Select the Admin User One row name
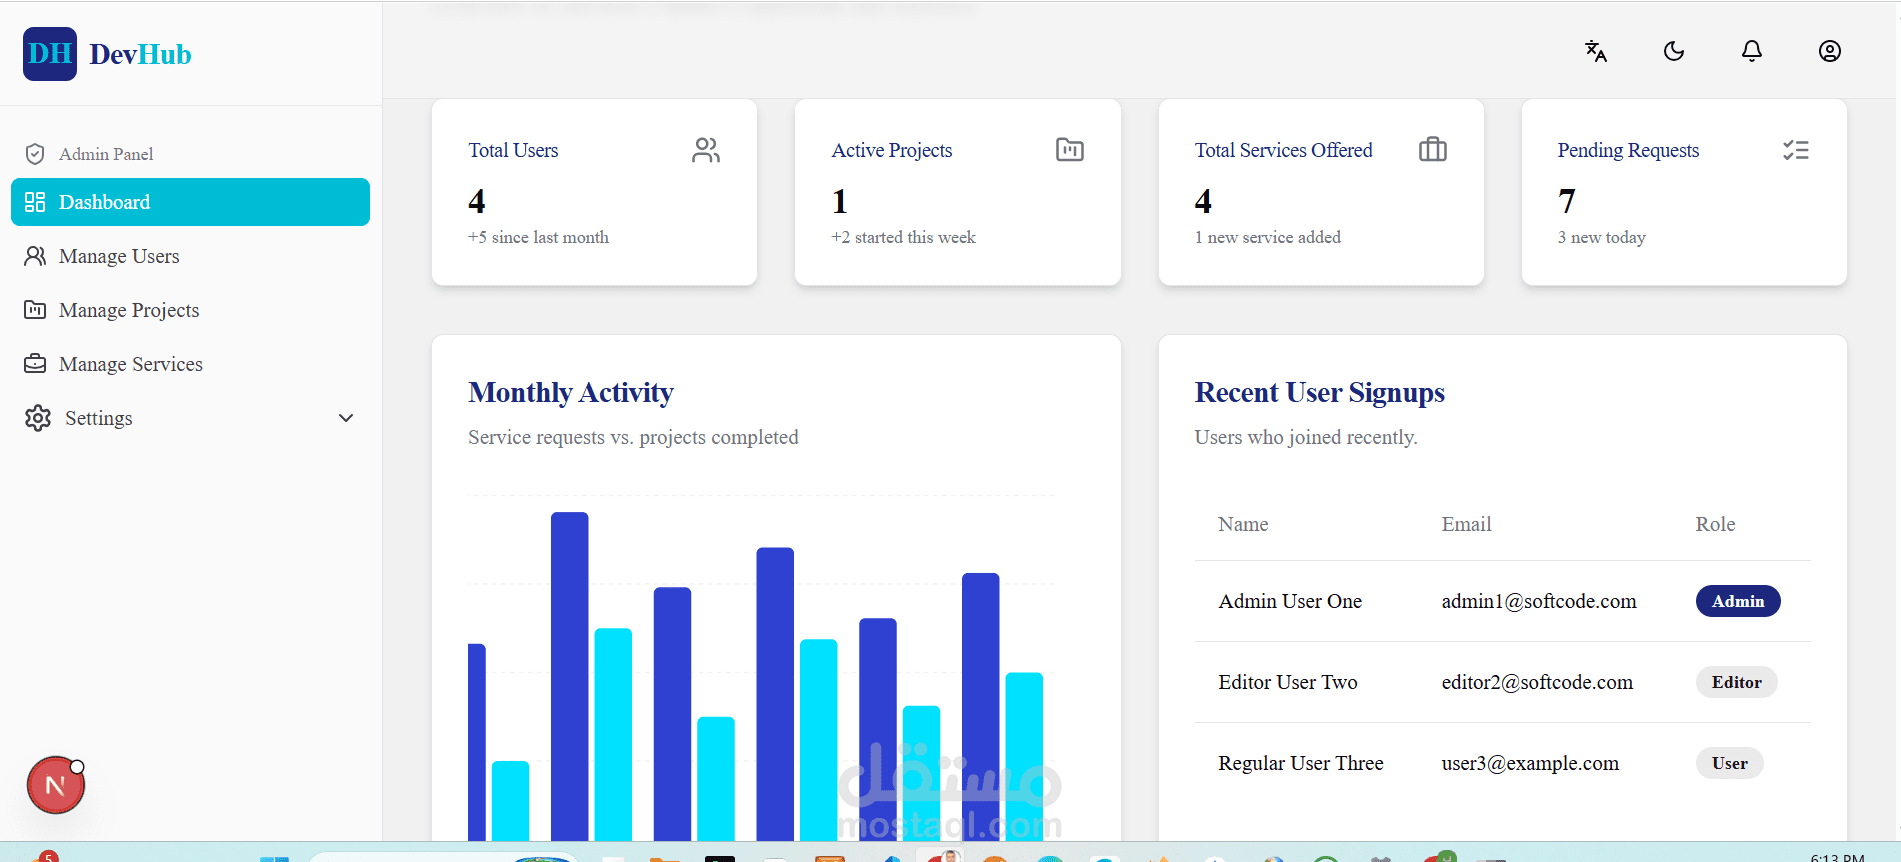Screen dimensions: 1901x862 click(x=1290, y=601)
